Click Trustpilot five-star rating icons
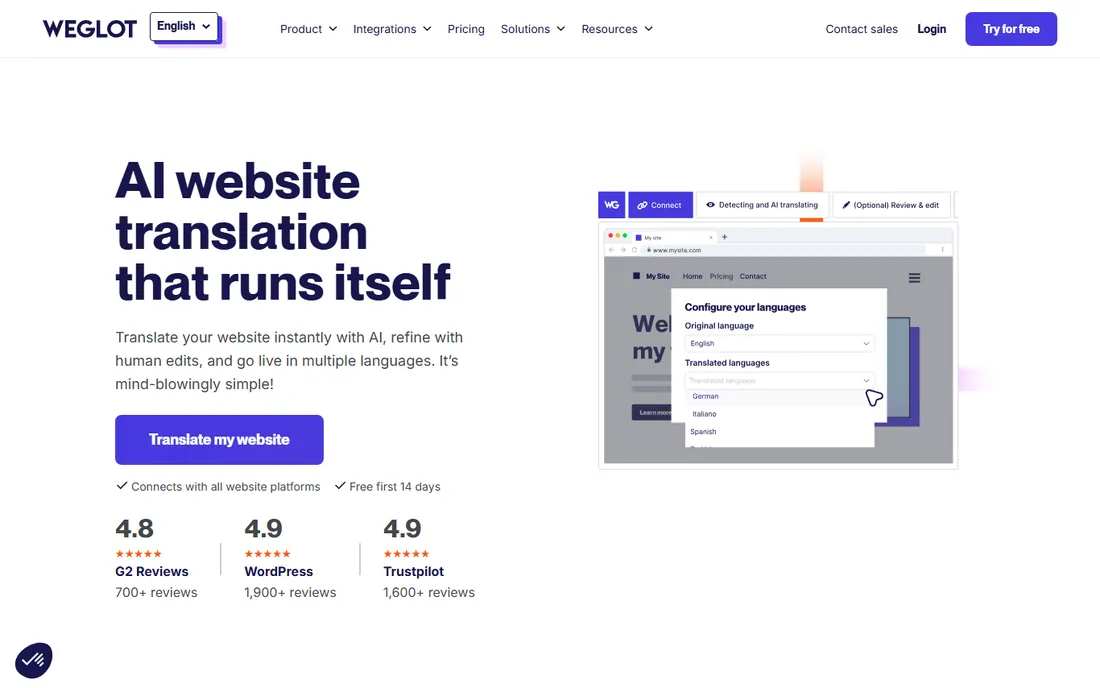1100x688 pixels. pos(406,553)
